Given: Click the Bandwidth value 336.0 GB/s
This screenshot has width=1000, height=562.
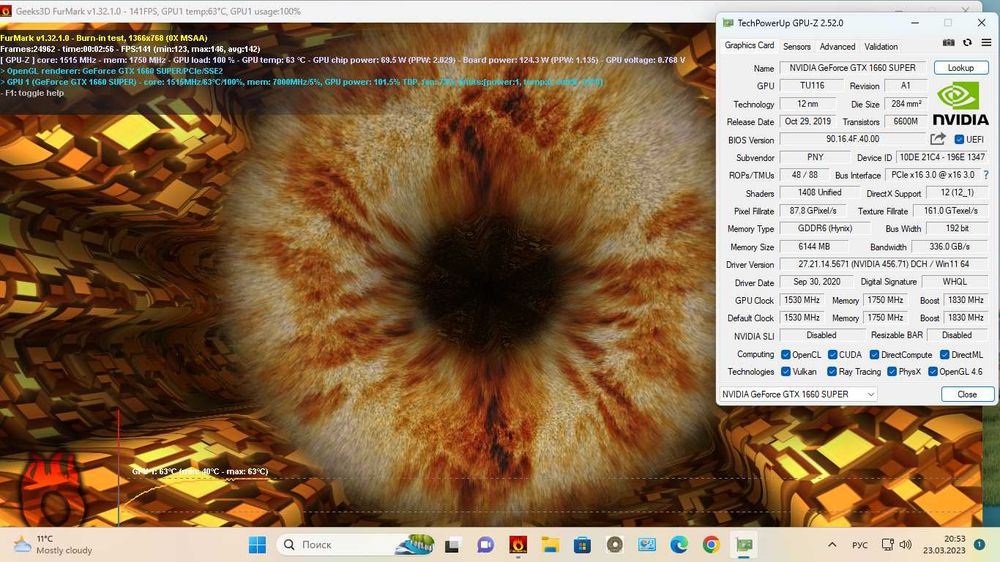Looking at the screenshot, I should coord(949,246).
